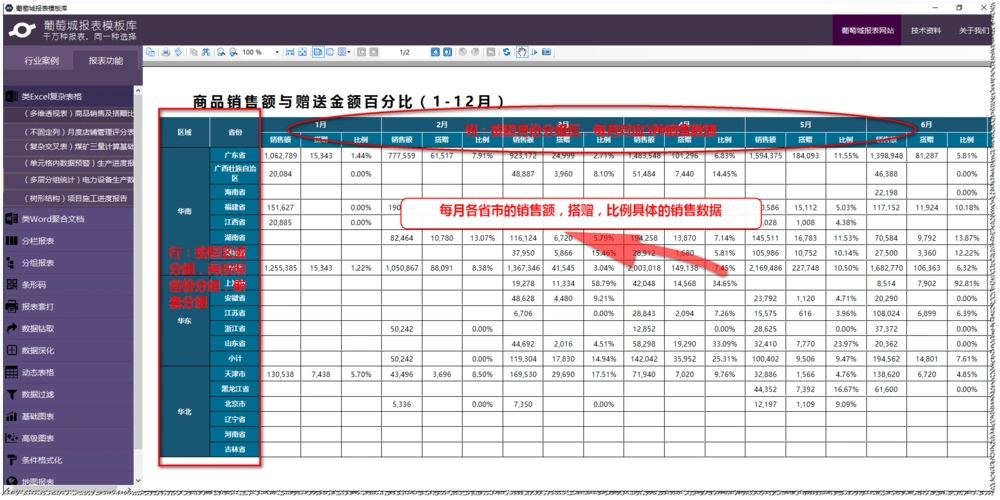Click the 区域 column header cell

pos(184,133)
